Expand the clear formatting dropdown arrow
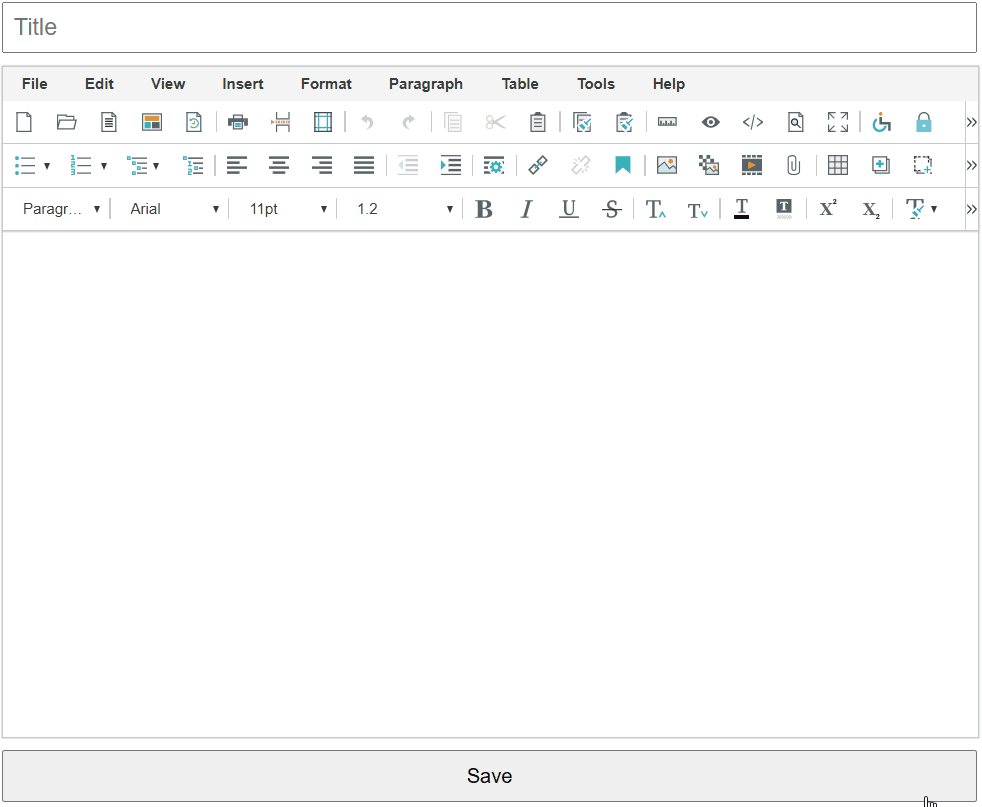The image size is (982, 807). 934,209
